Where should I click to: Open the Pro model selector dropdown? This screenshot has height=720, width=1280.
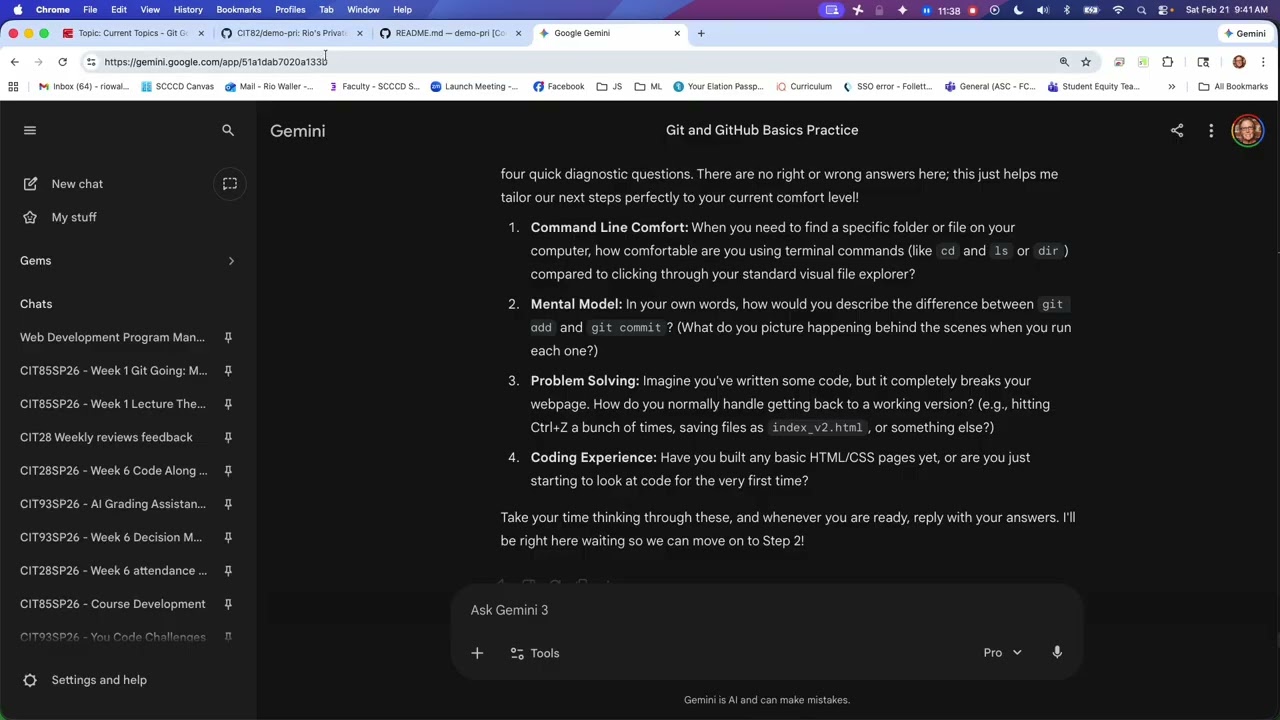pyautogui.click(x=1003, y=653)
